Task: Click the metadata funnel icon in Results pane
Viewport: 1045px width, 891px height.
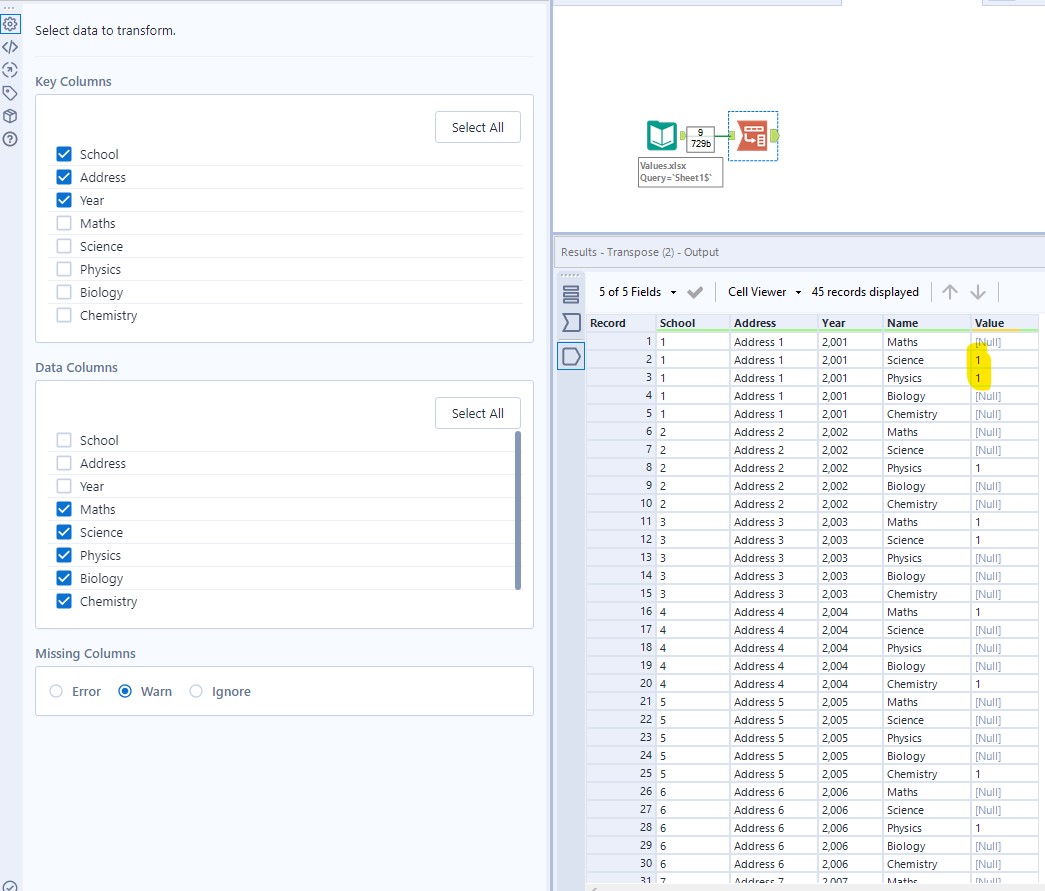Action: 570,322
